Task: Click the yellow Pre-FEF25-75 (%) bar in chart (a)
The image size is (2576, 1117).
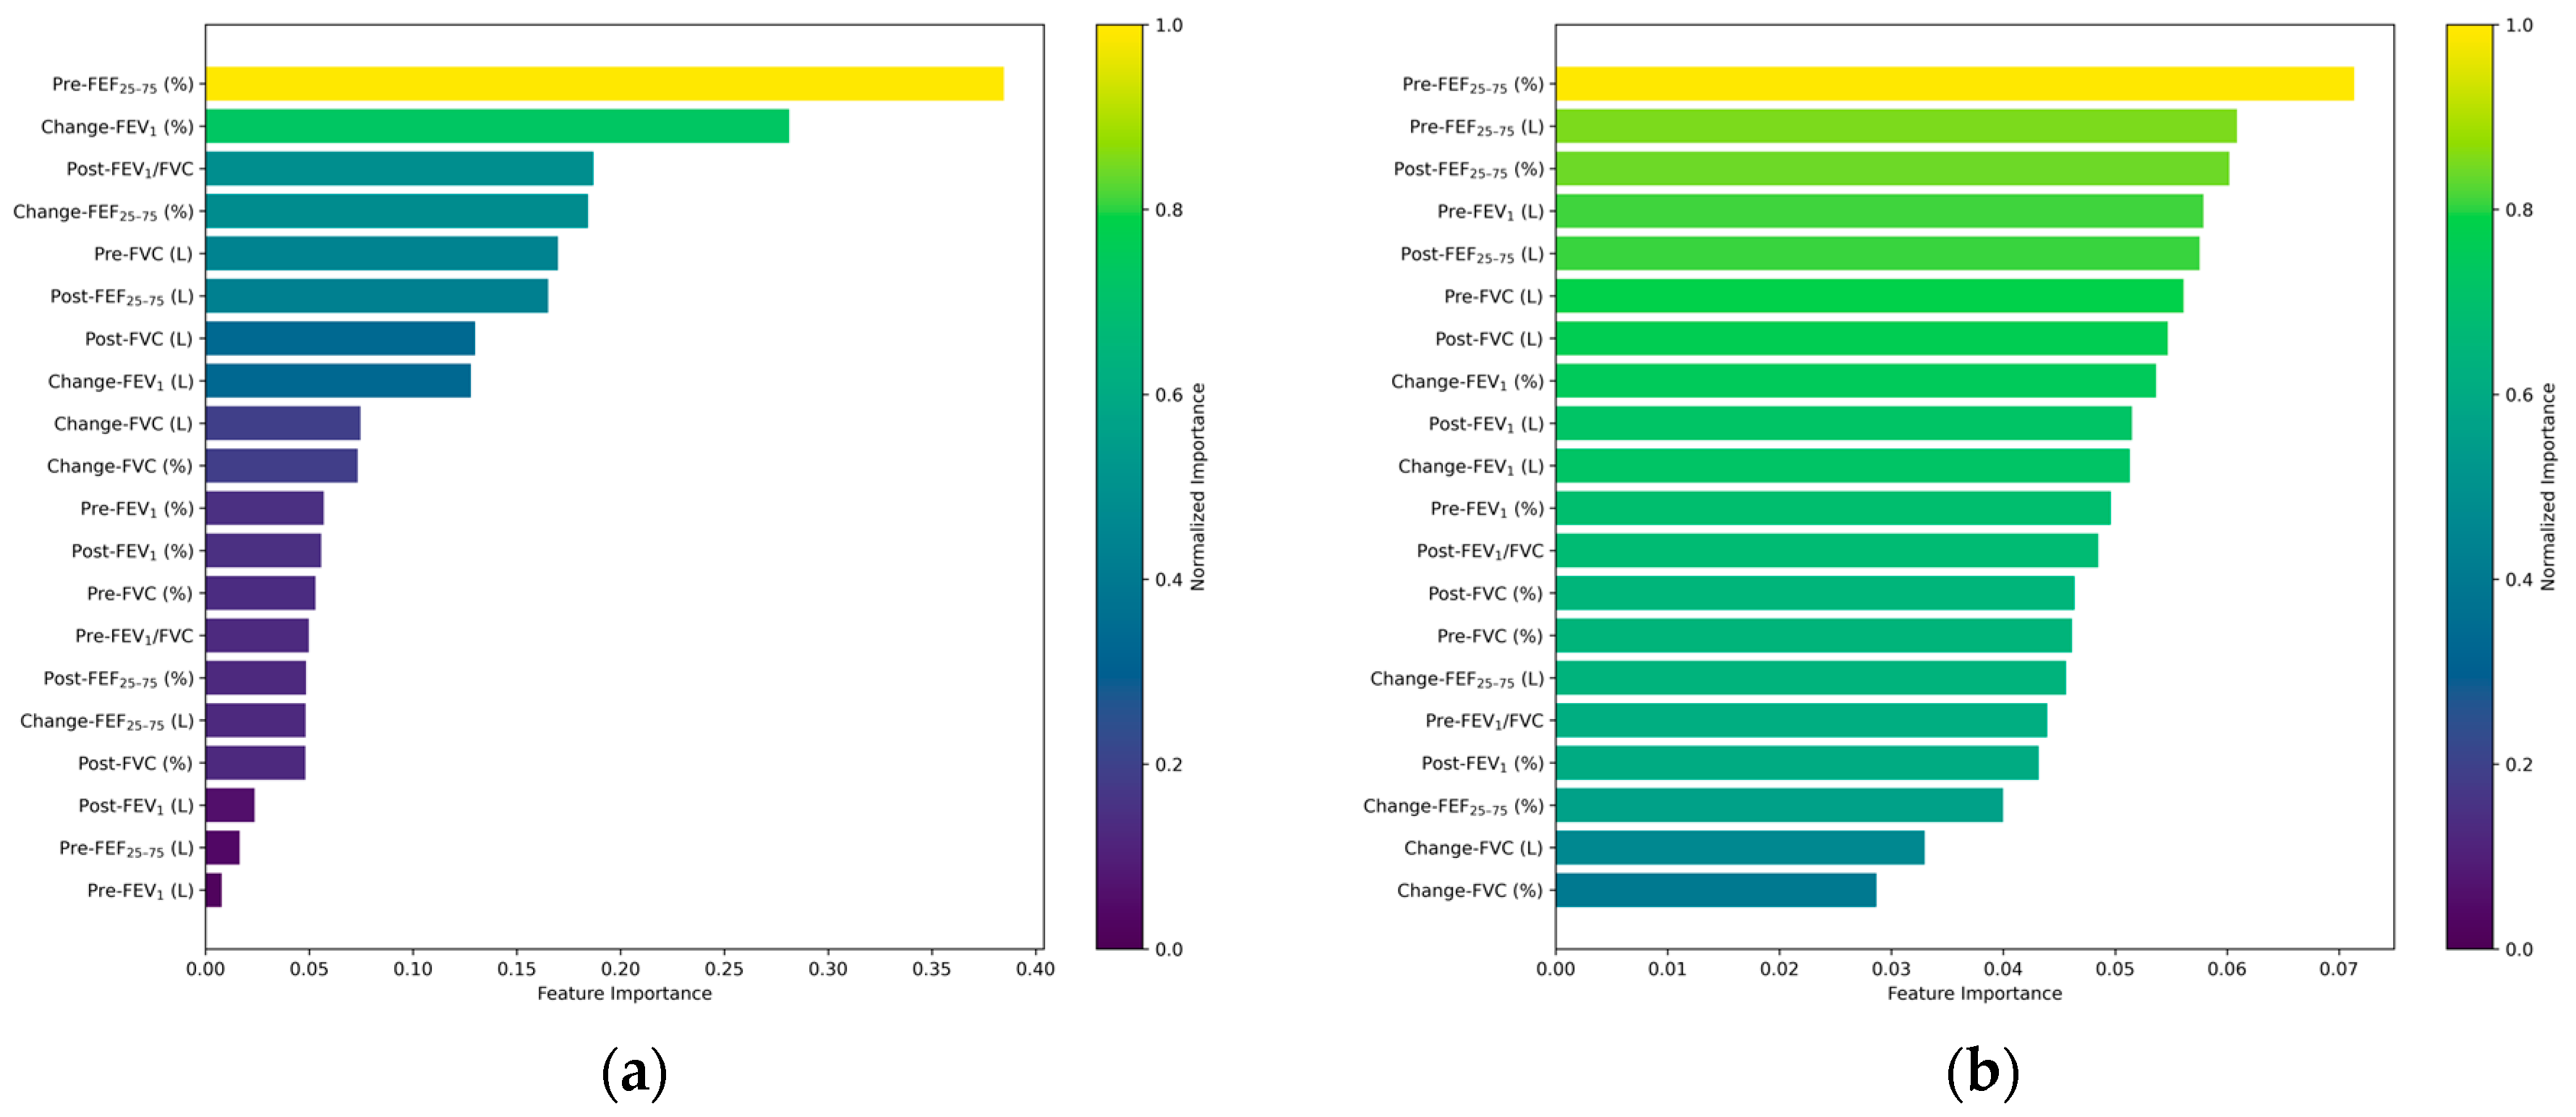Action: [x=604, y=84]
